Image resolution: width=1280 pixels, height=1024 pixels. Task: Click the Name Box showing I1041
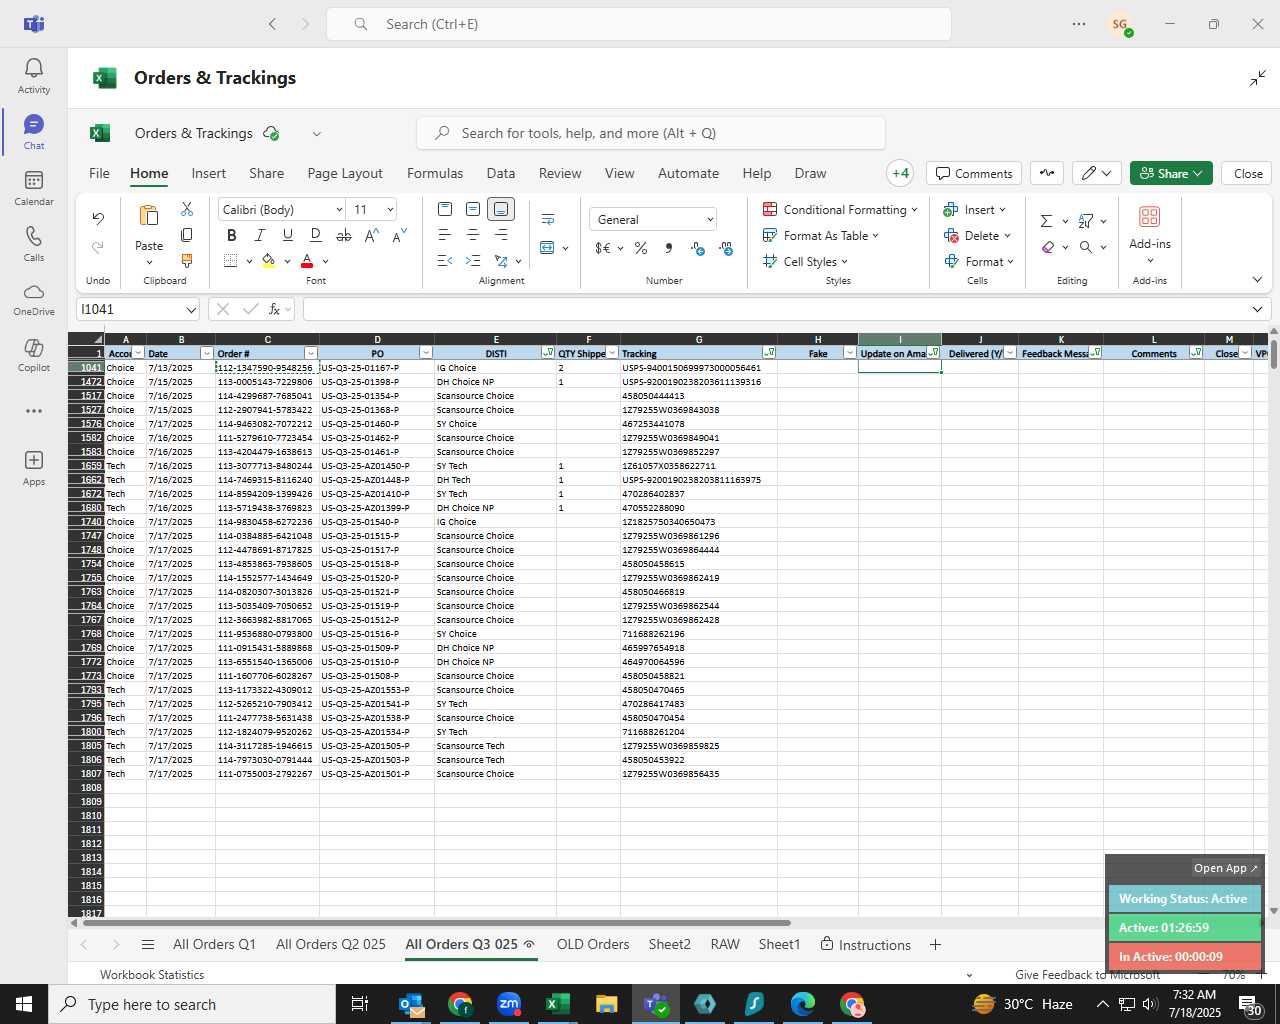pos(138,309)
